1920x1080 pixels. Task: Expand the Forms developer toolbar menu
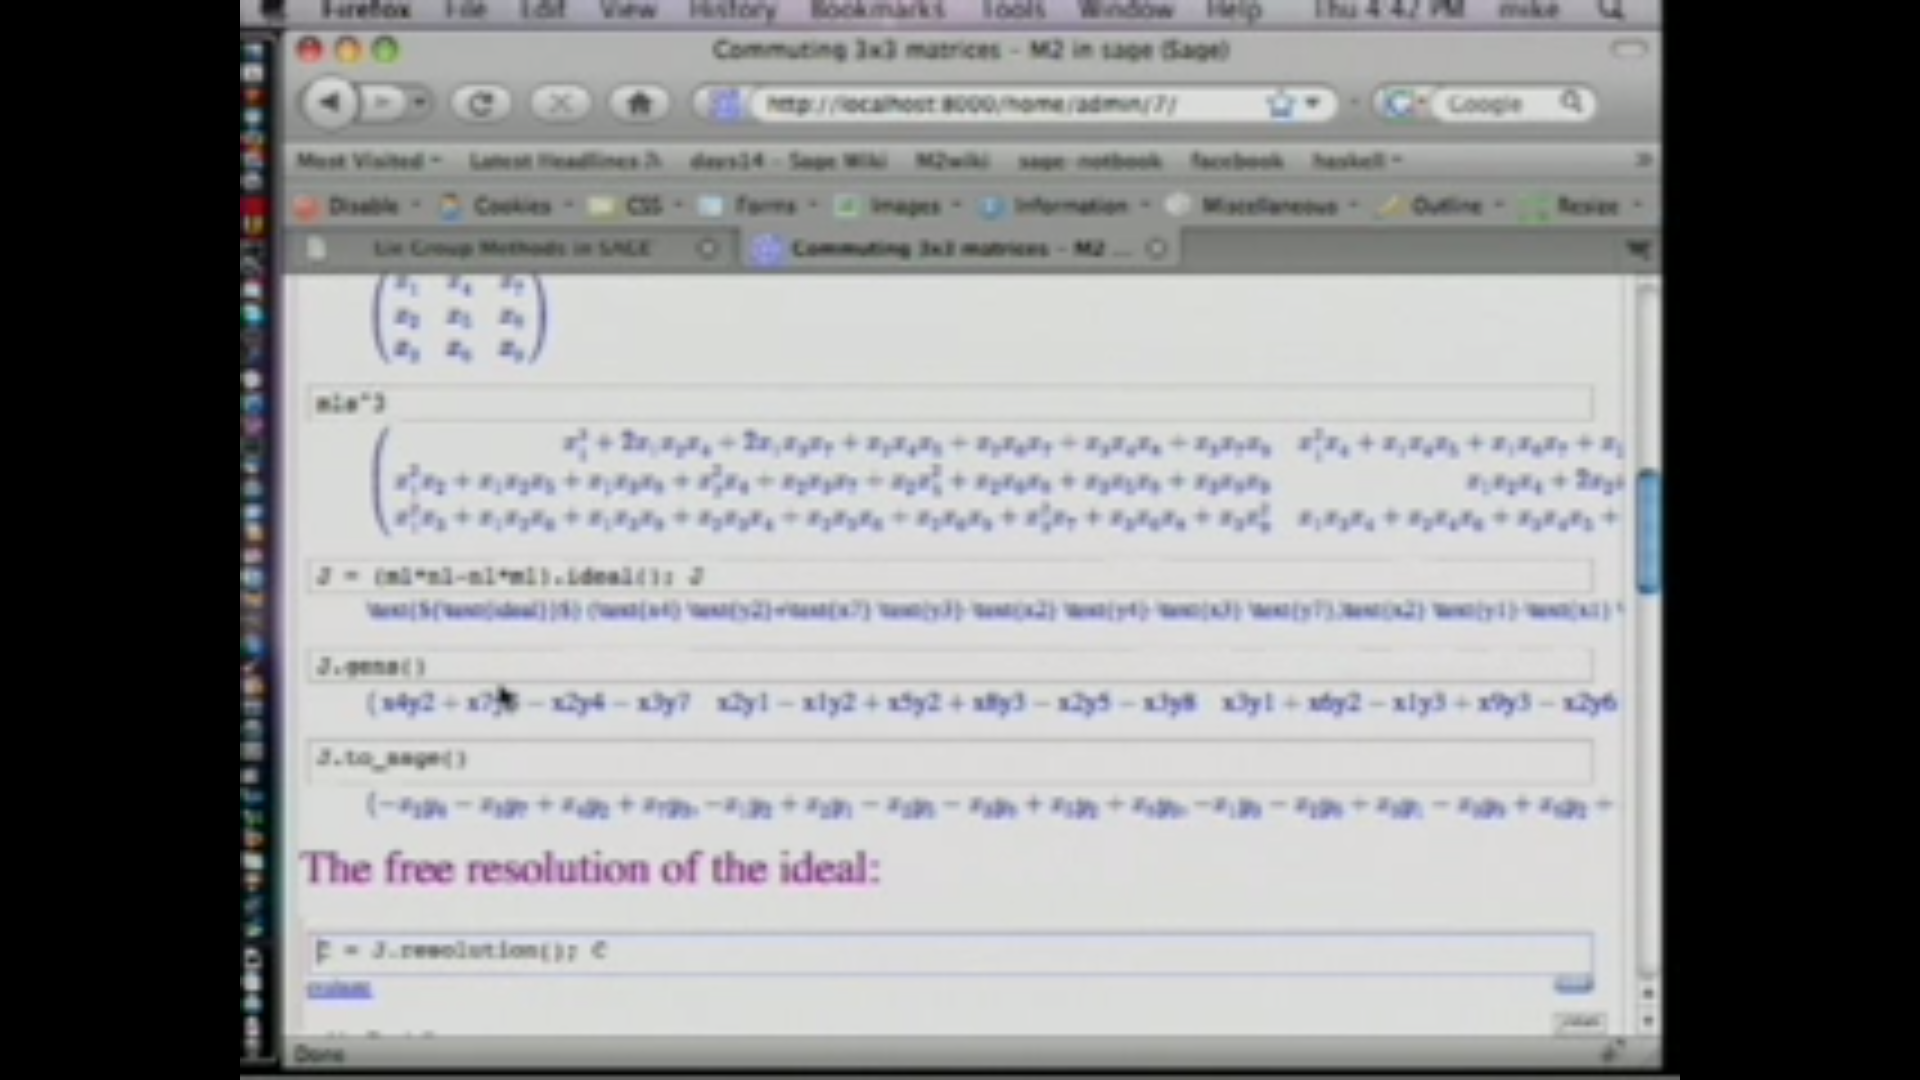(x=763, y=206)
